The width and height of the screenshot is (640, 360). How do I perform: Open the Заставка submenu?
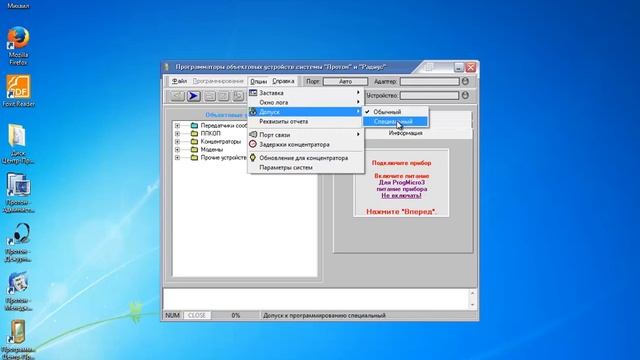305,93
